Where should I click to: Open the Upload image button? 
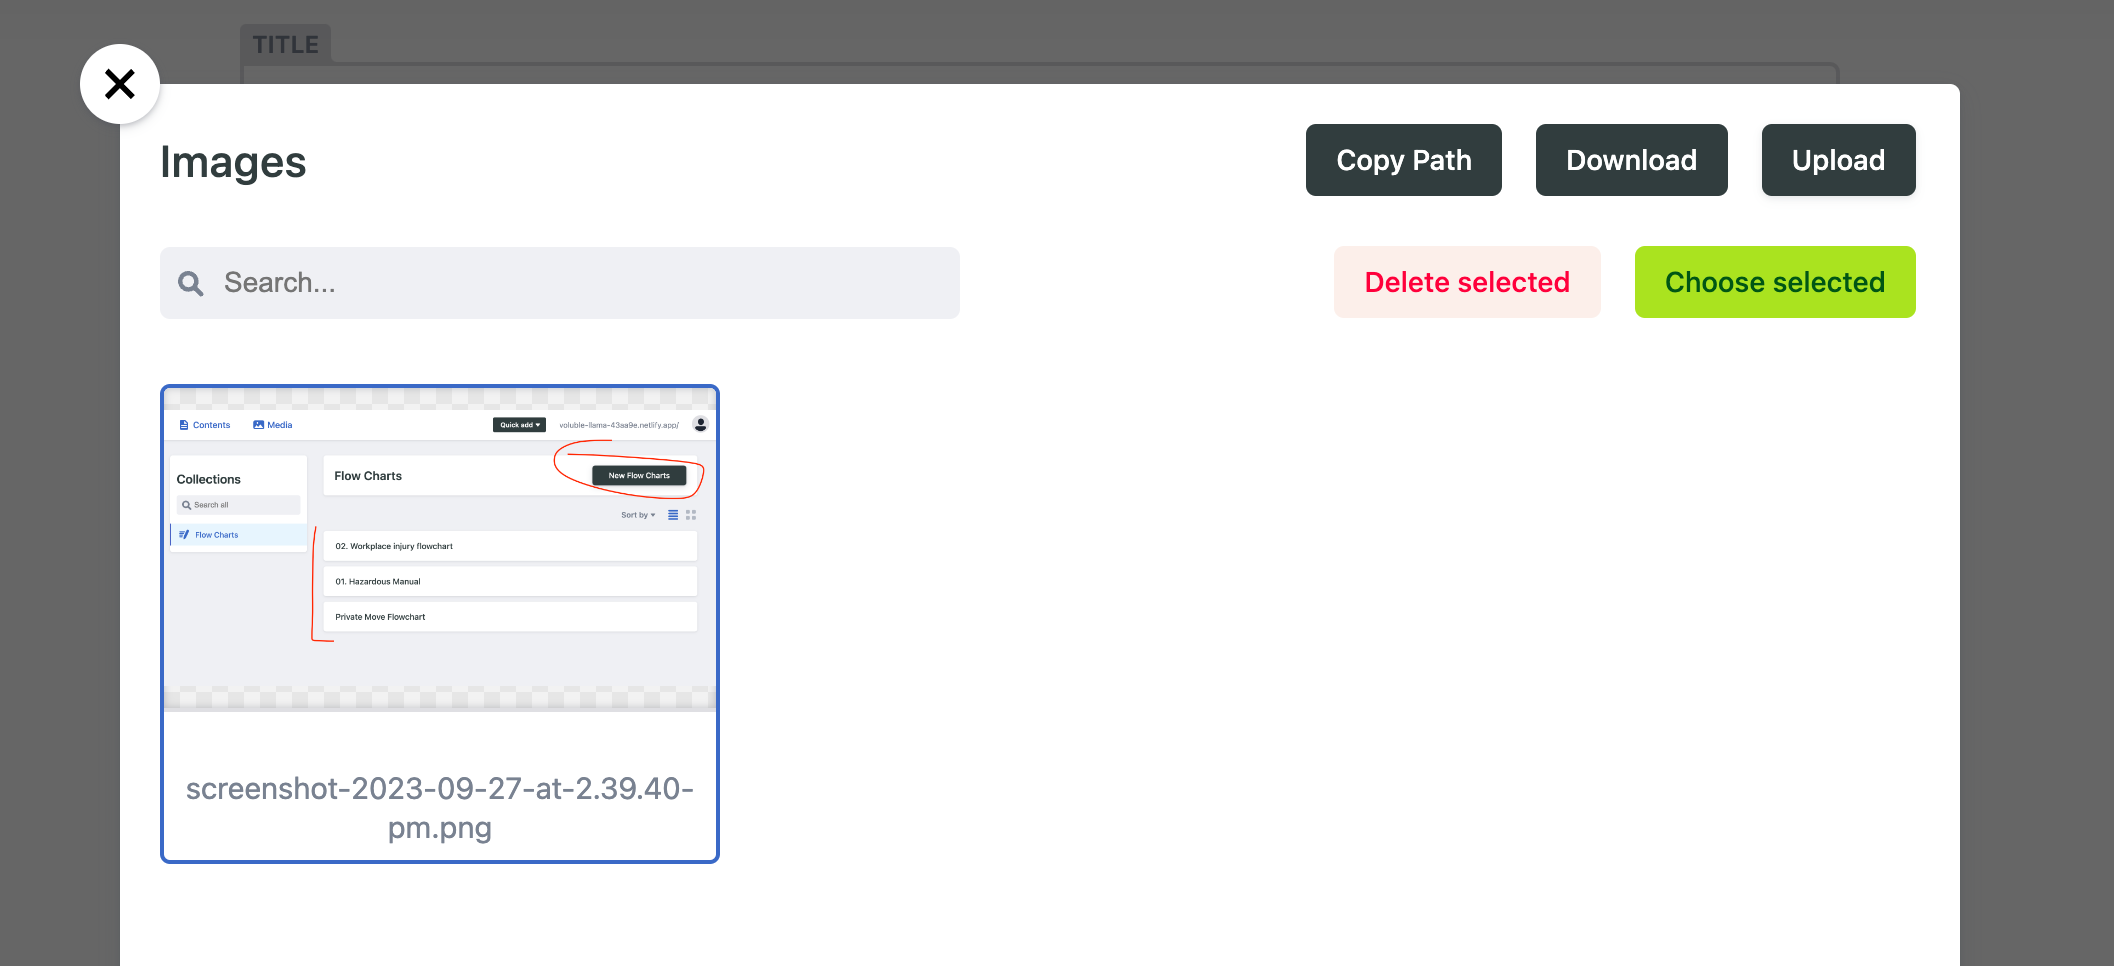tap(1838, 160)
